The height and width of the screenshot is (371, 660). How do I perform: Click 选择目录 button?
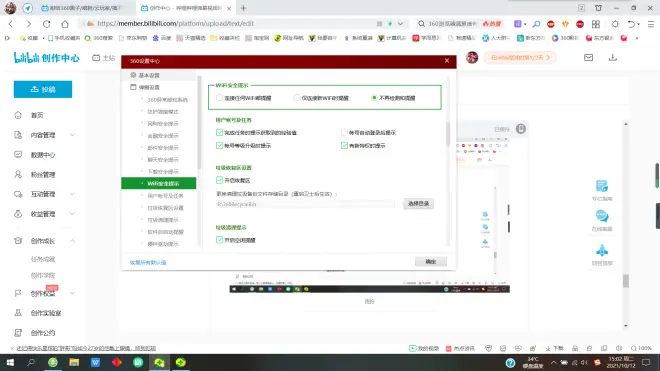pos(418,203)
